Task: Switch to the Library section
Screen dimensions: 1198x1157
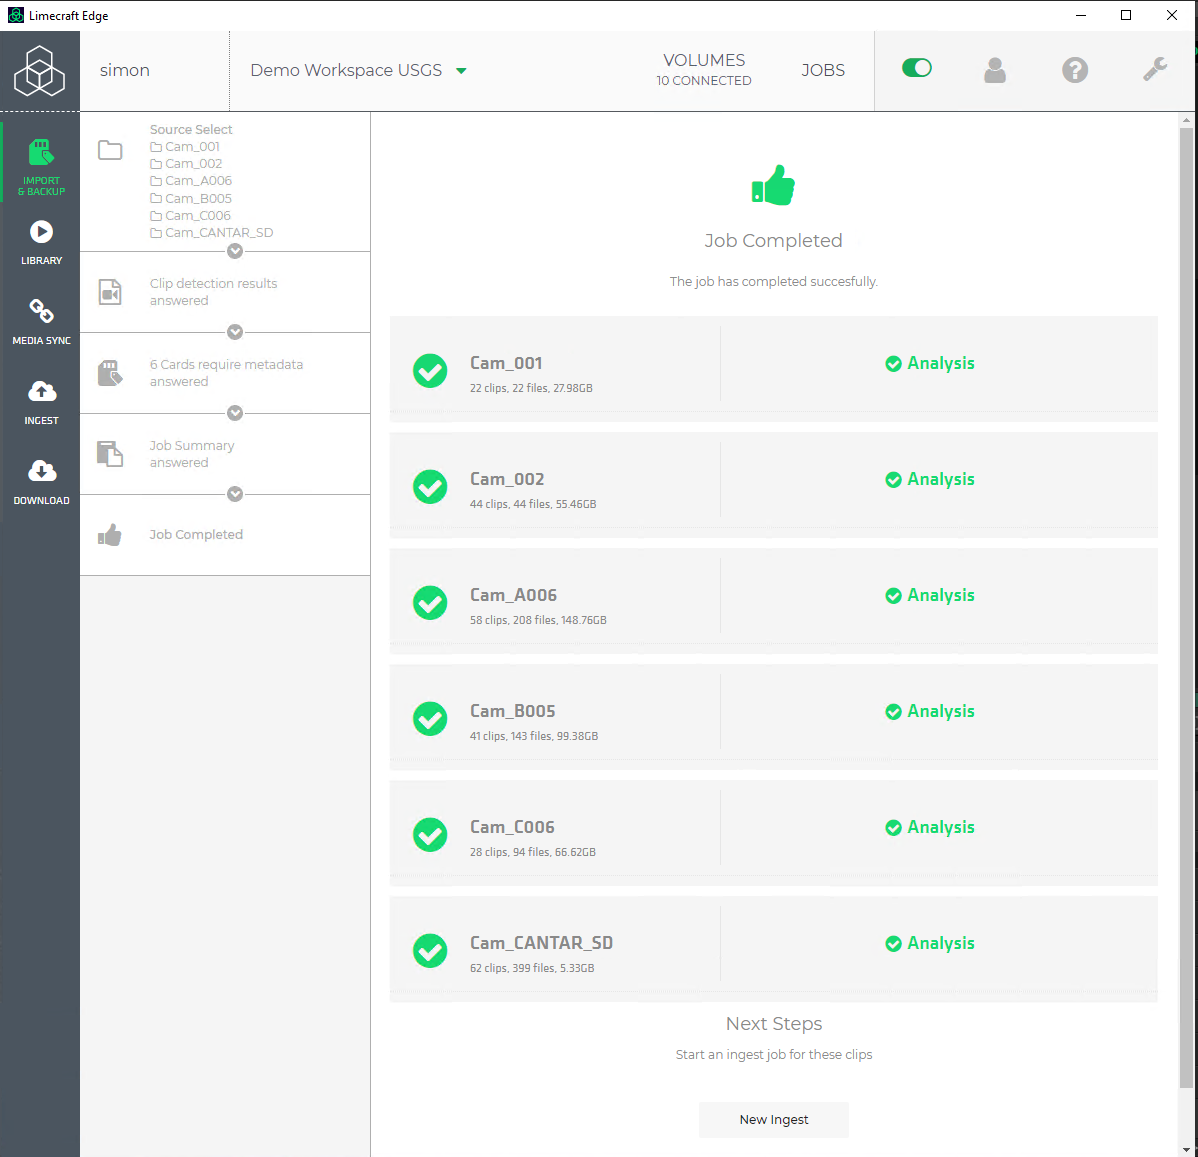Action: 41,240
